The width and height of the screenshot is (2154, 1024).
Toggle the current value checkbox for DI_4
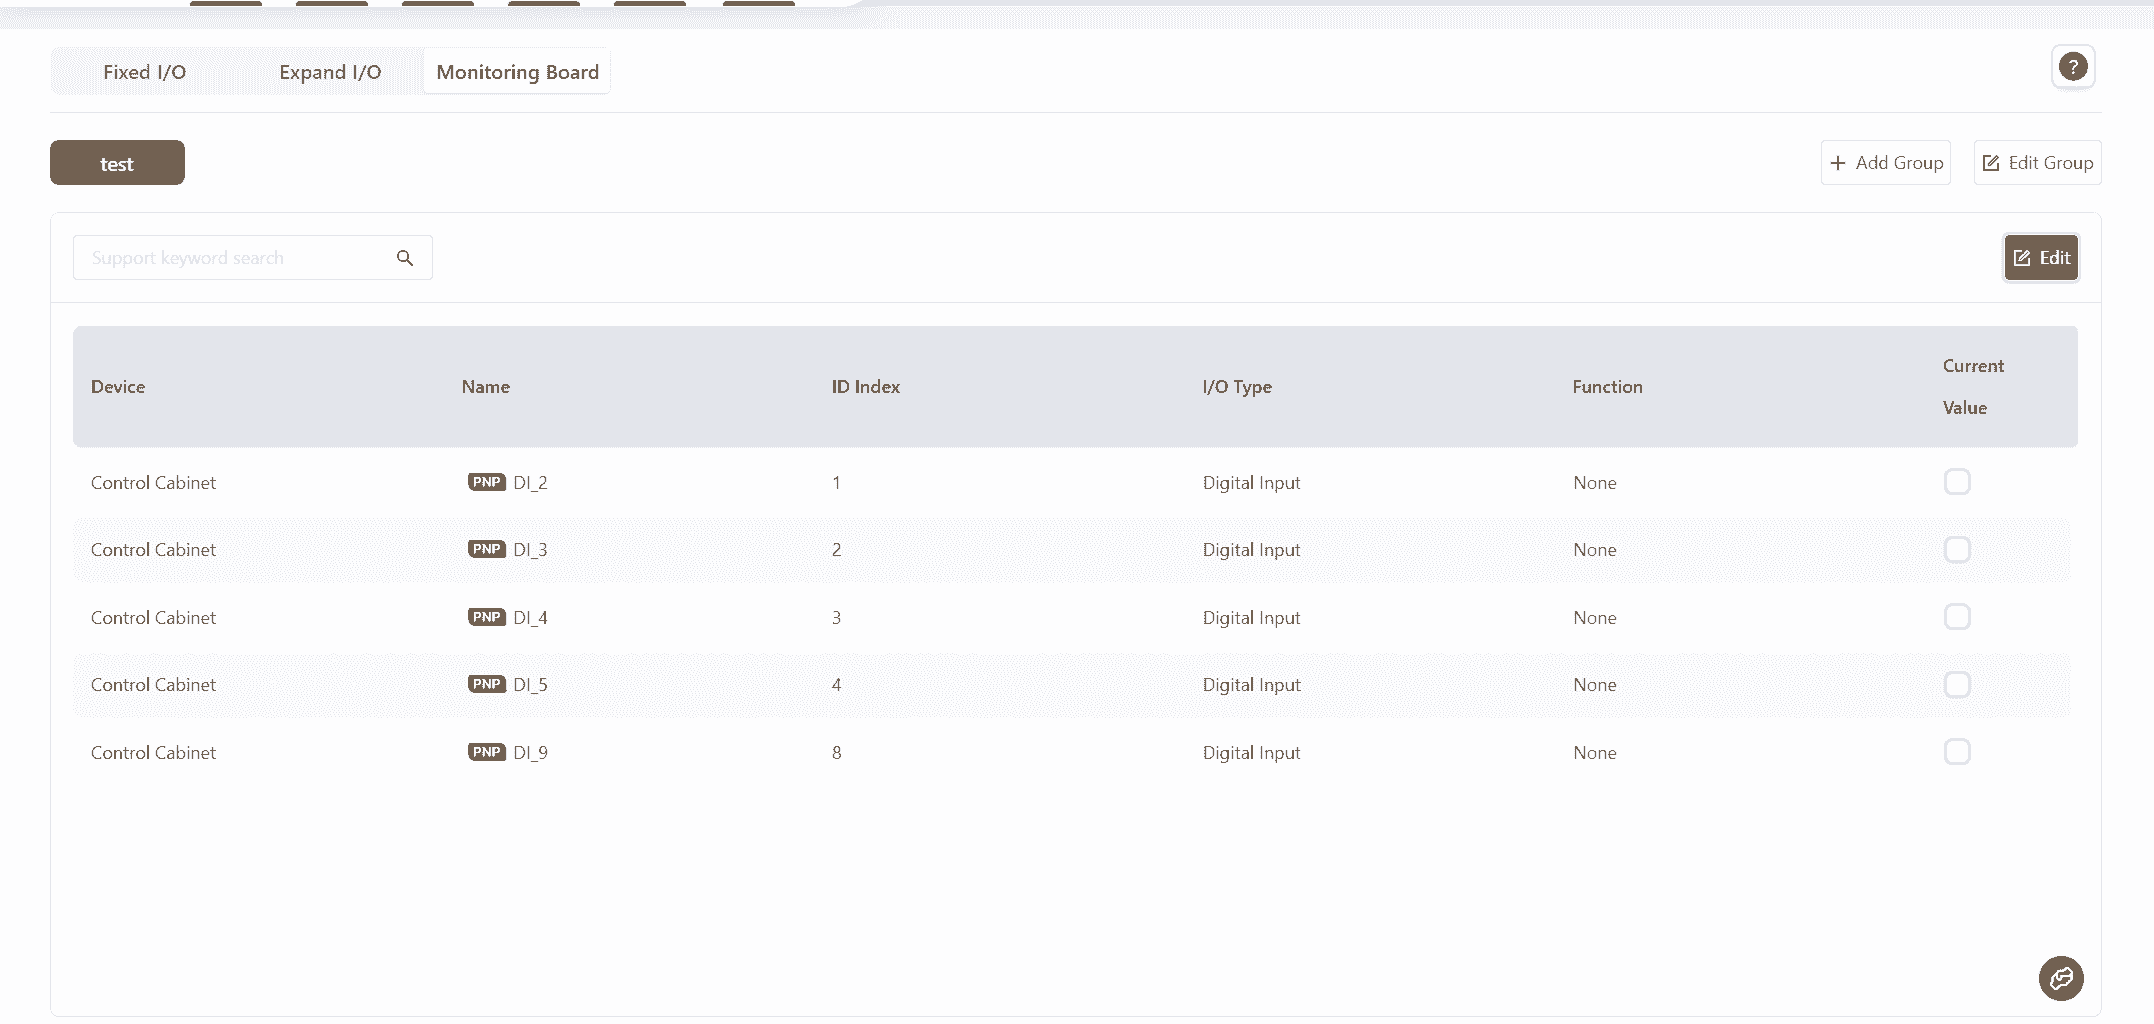coord(1957,617)
